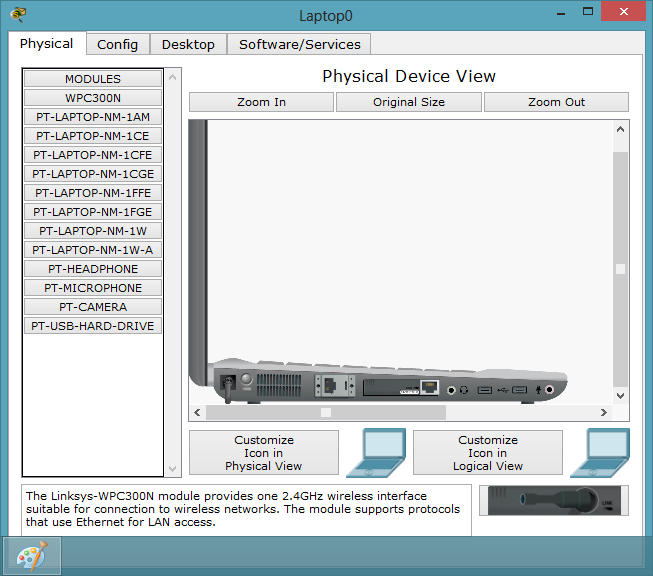
Task: Click module list scroll down arrow
Action: [172, 469]
